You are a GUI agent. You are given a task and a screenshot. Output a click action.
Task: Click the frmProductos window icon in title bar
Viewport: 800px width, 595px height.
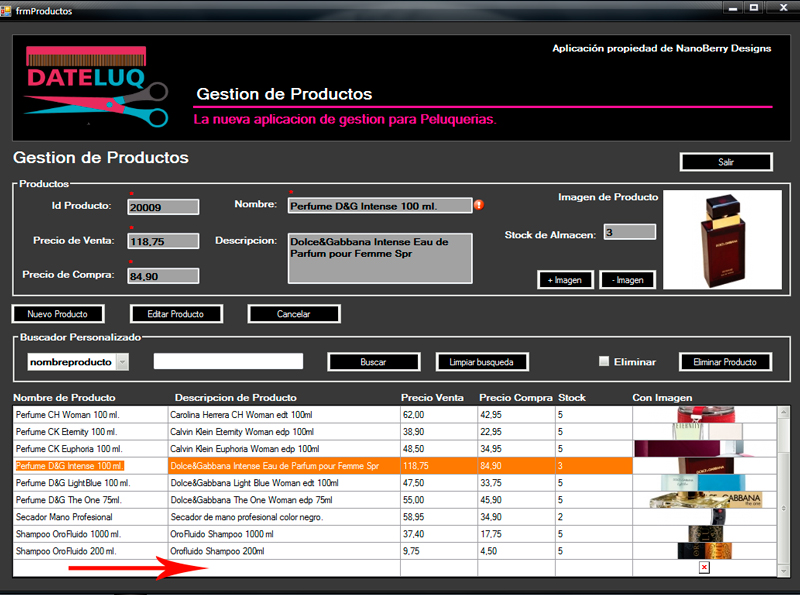[x=6, y=10]
